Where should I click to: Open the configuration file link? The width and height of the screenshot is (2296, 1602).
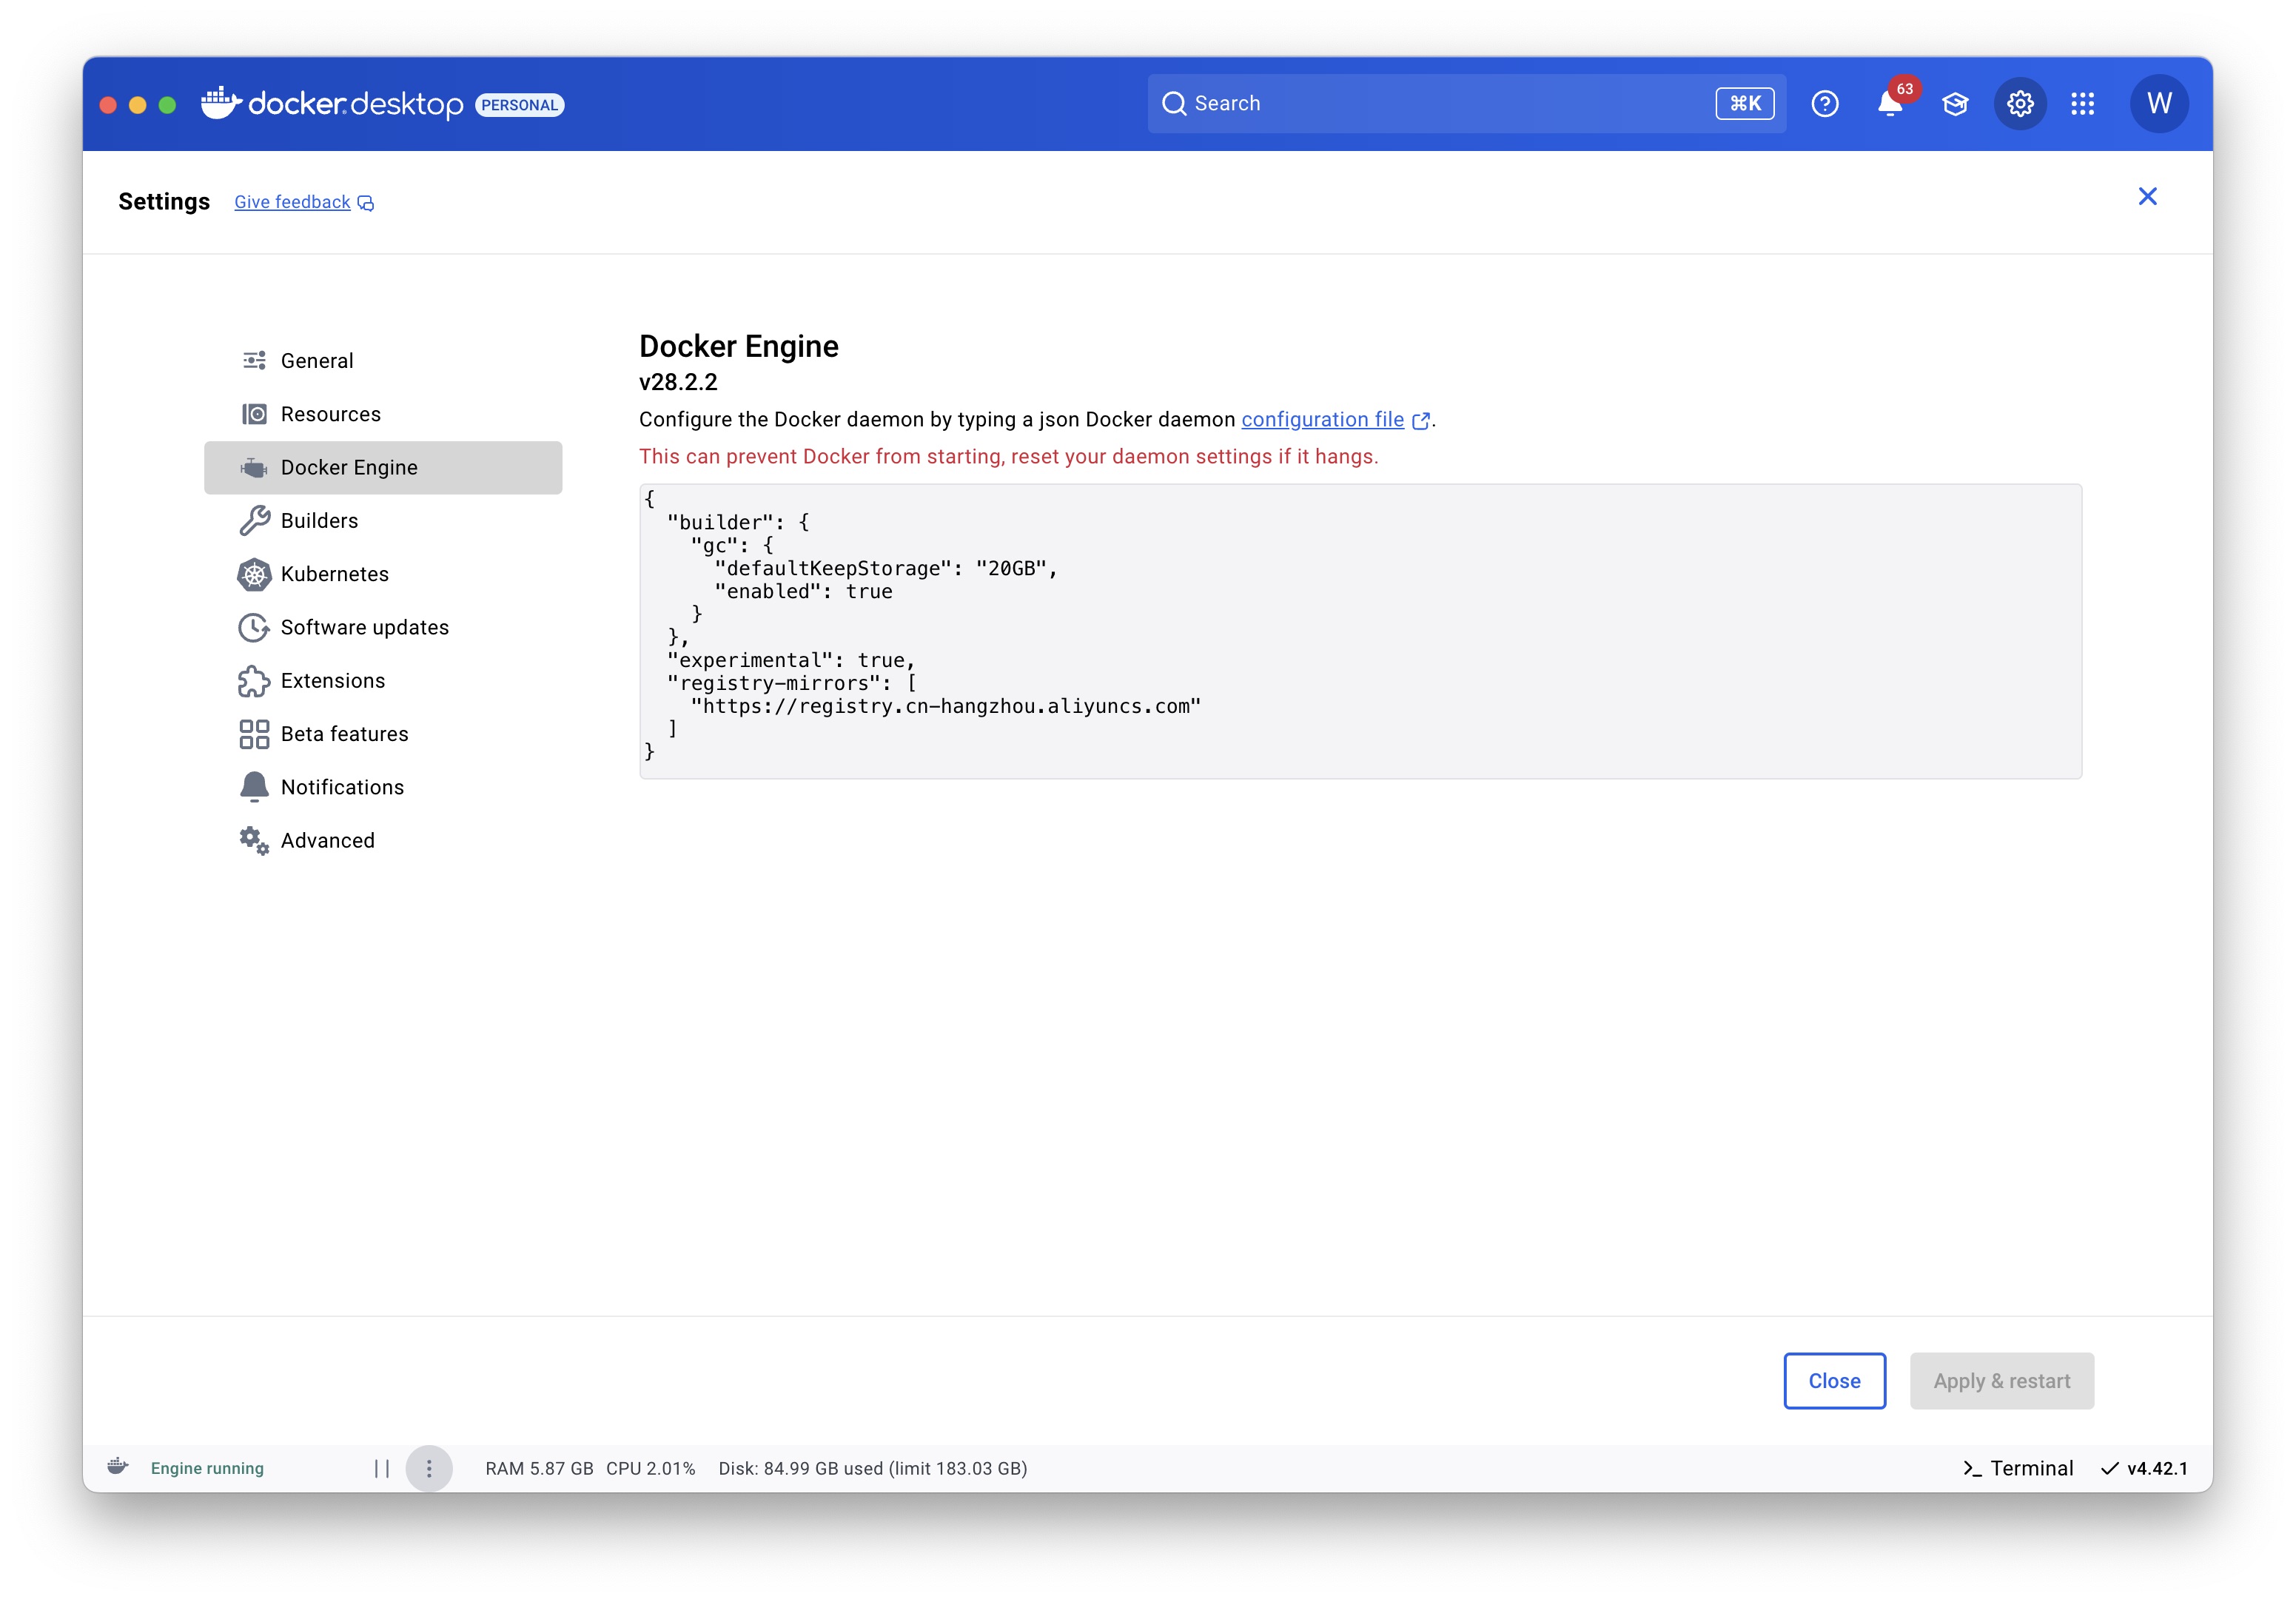pyautogui.click(x=1322, y=420)
